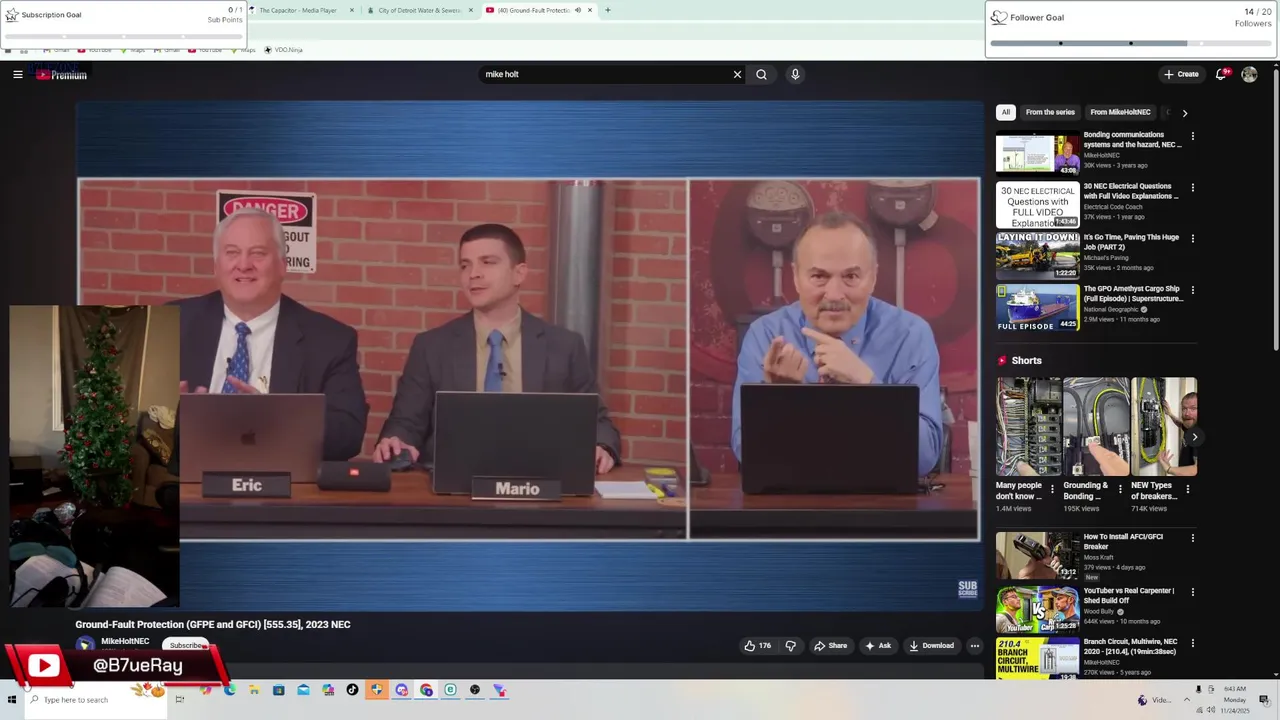This screenshot has height=720, width=1280.
Task: Open options for YouTuber vs Real Carpenter video
Action: (1192, 592)
